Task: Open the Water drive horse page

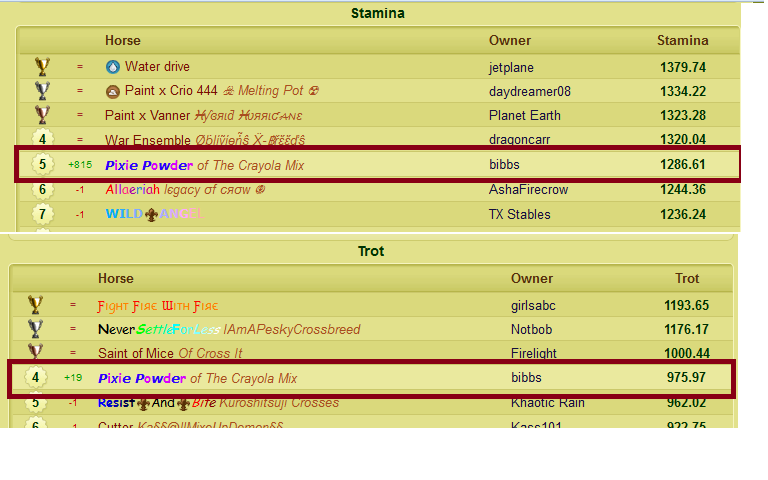Action: pos(157,67)
